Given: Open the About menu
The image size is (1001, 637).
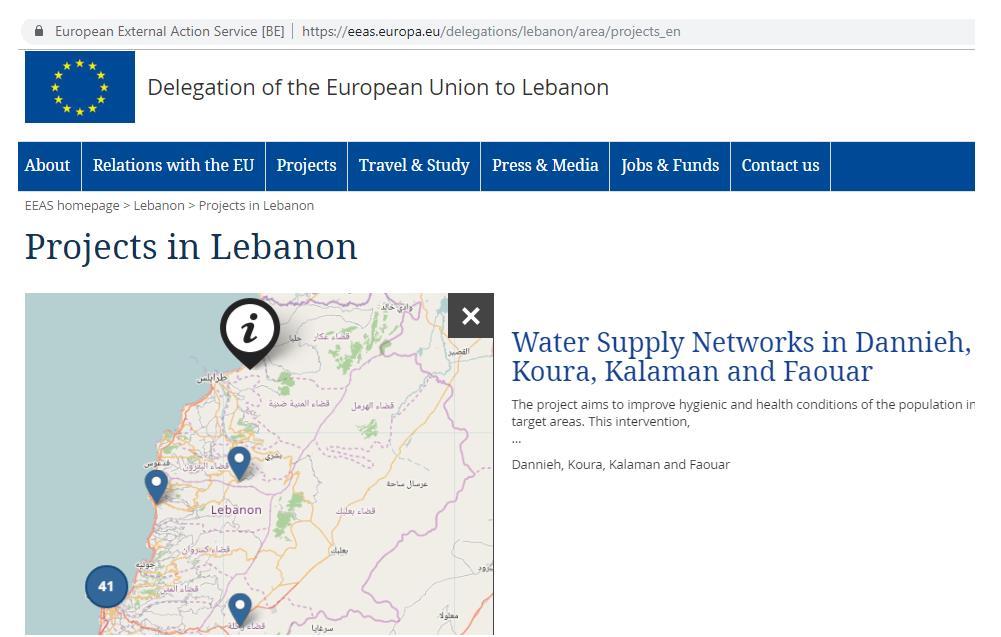Looking at the screenshot, I should coord(48,165).
